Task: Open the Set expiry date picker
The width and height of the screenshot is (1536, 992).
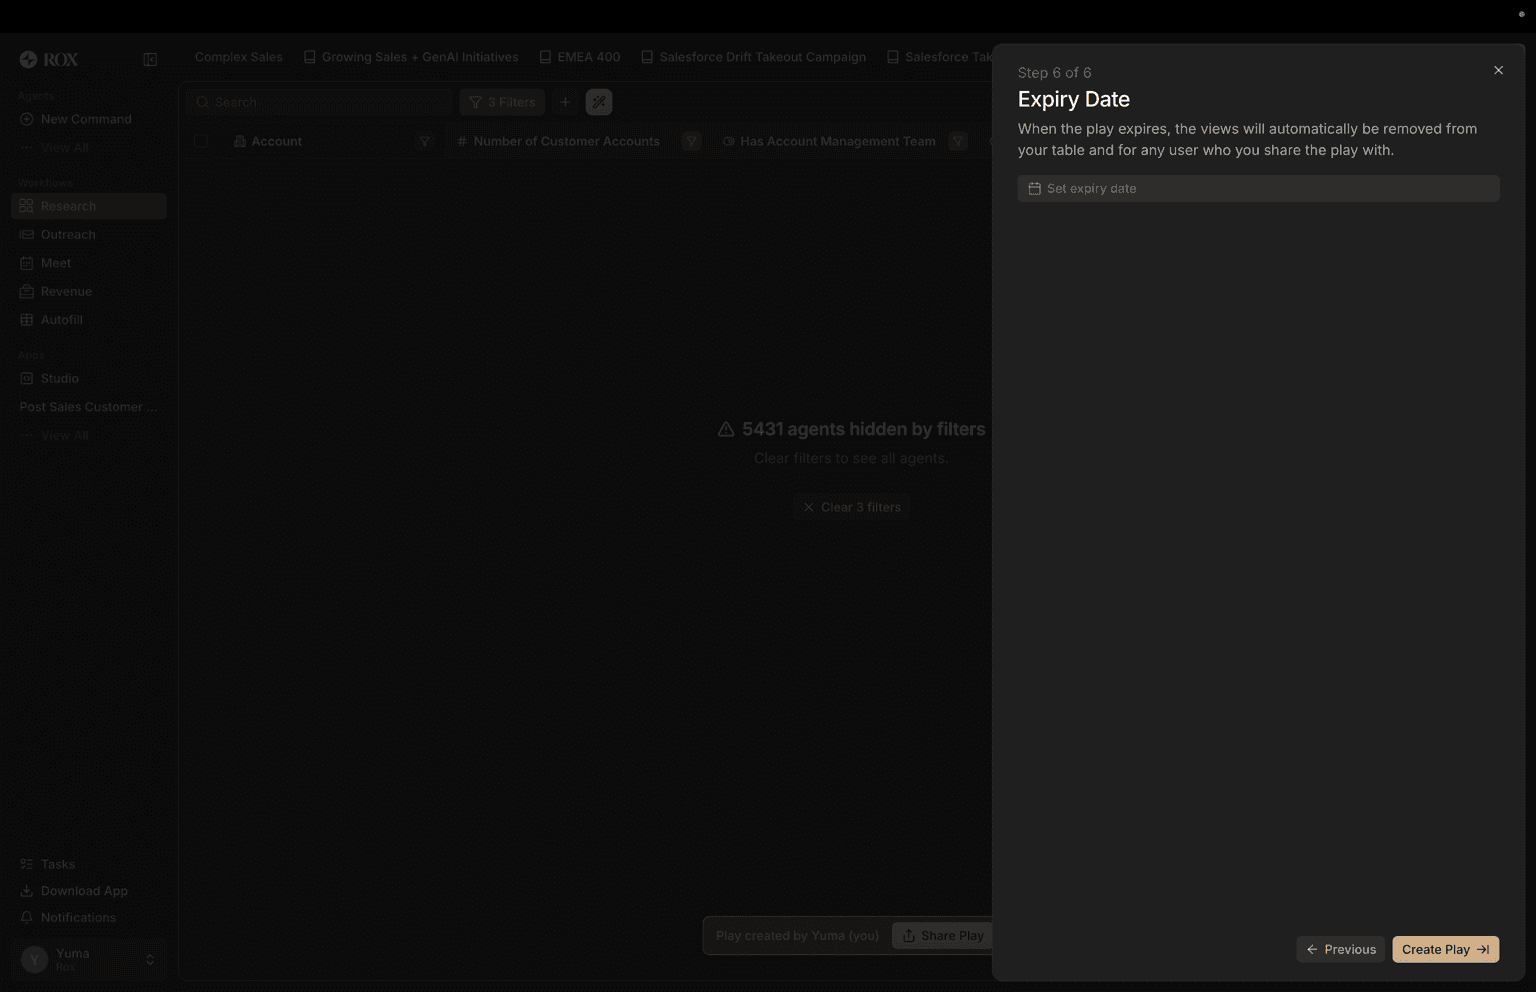Action: (1257, 188)
